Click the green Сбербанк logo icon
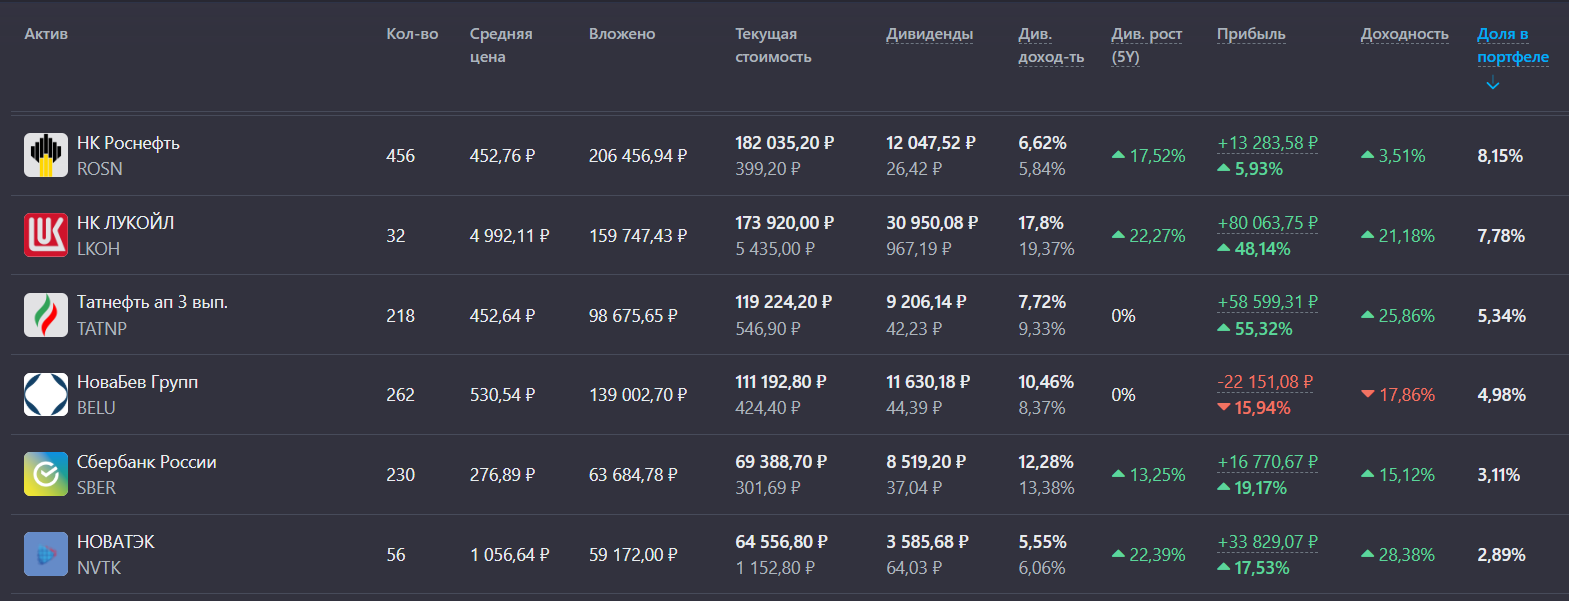This screenshot has height=601, width=1569. 45,474
